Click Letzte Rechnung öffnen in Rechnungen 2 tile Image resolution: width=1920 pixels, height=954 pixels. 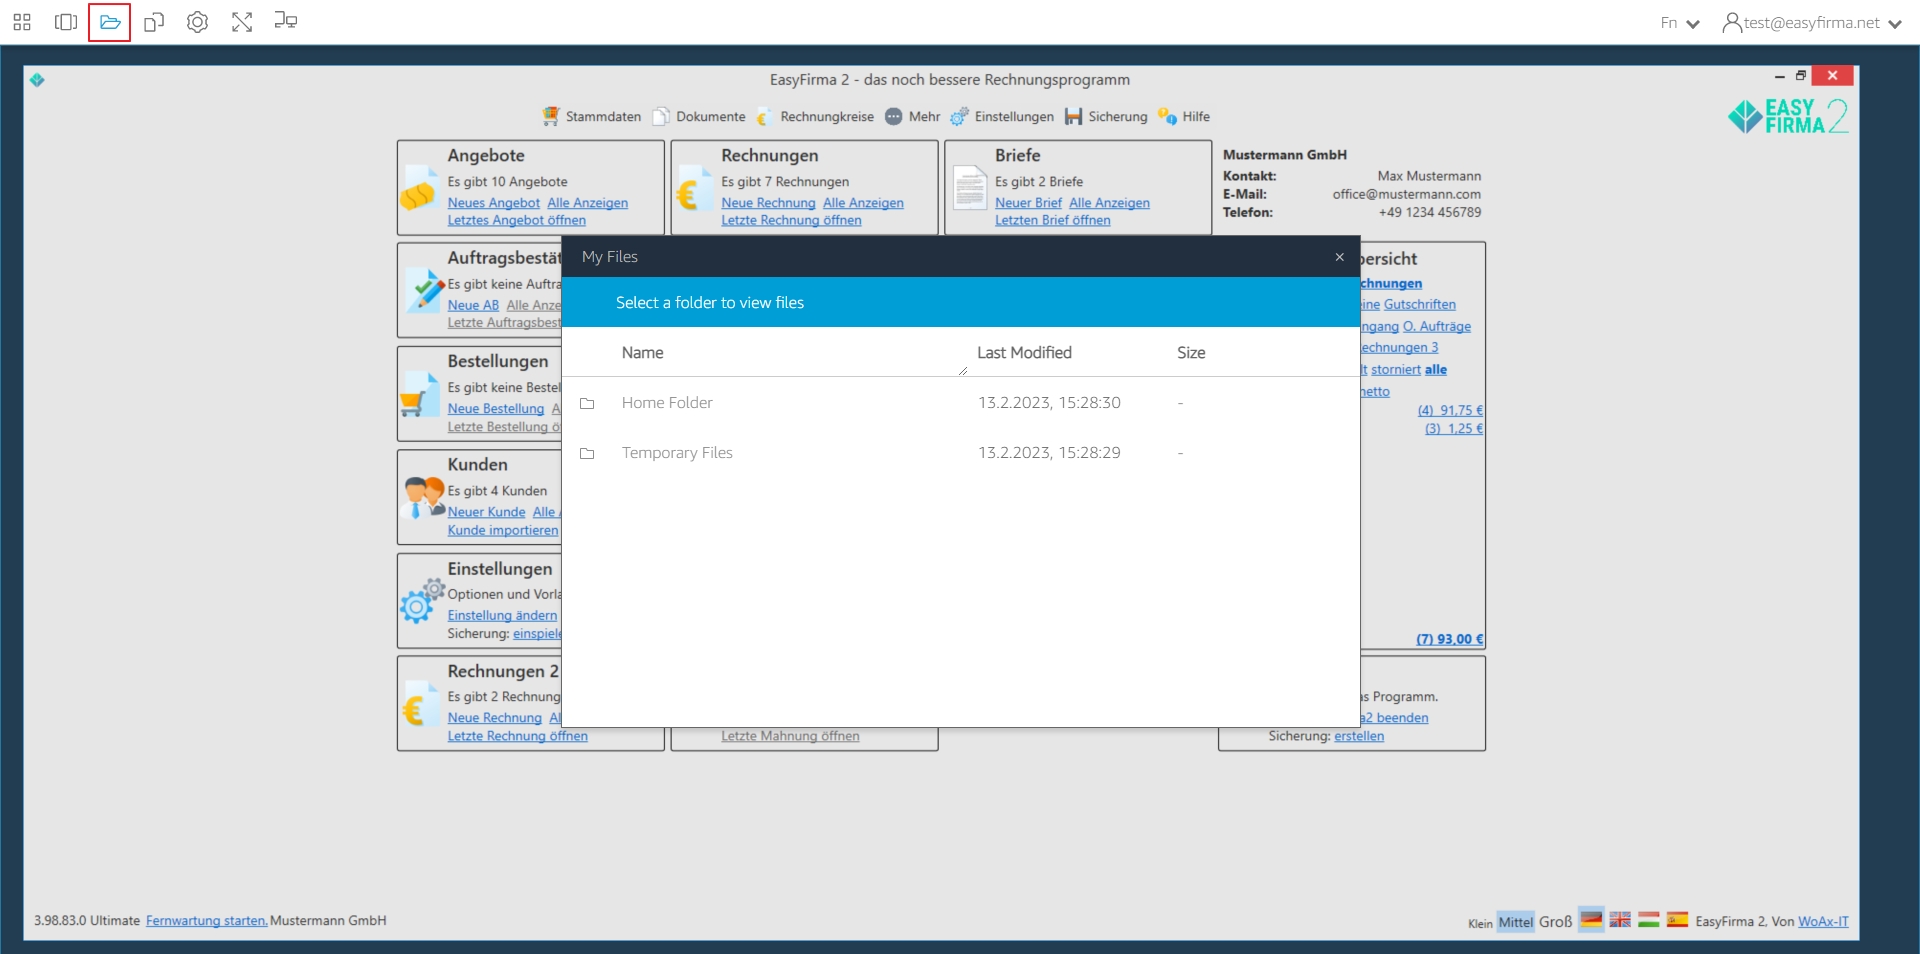[518, 737]
